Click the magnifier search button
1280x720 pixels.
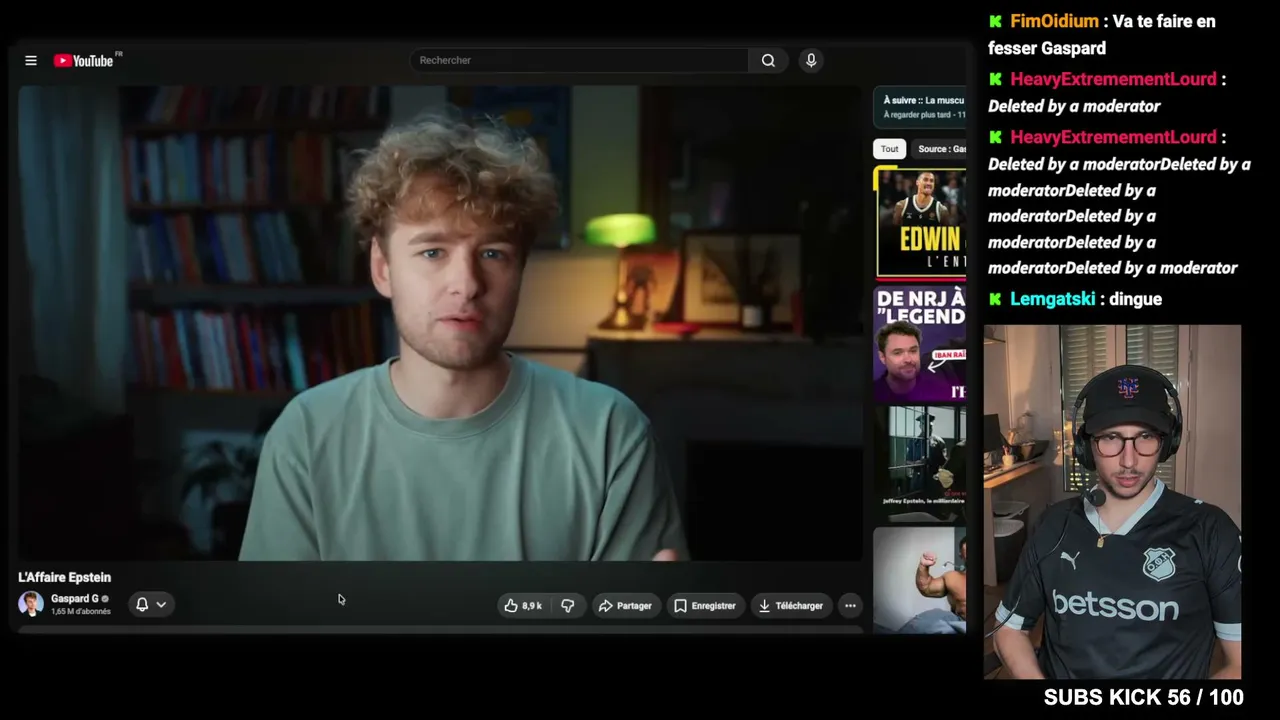pyautogui.click(x=768, y=60)
